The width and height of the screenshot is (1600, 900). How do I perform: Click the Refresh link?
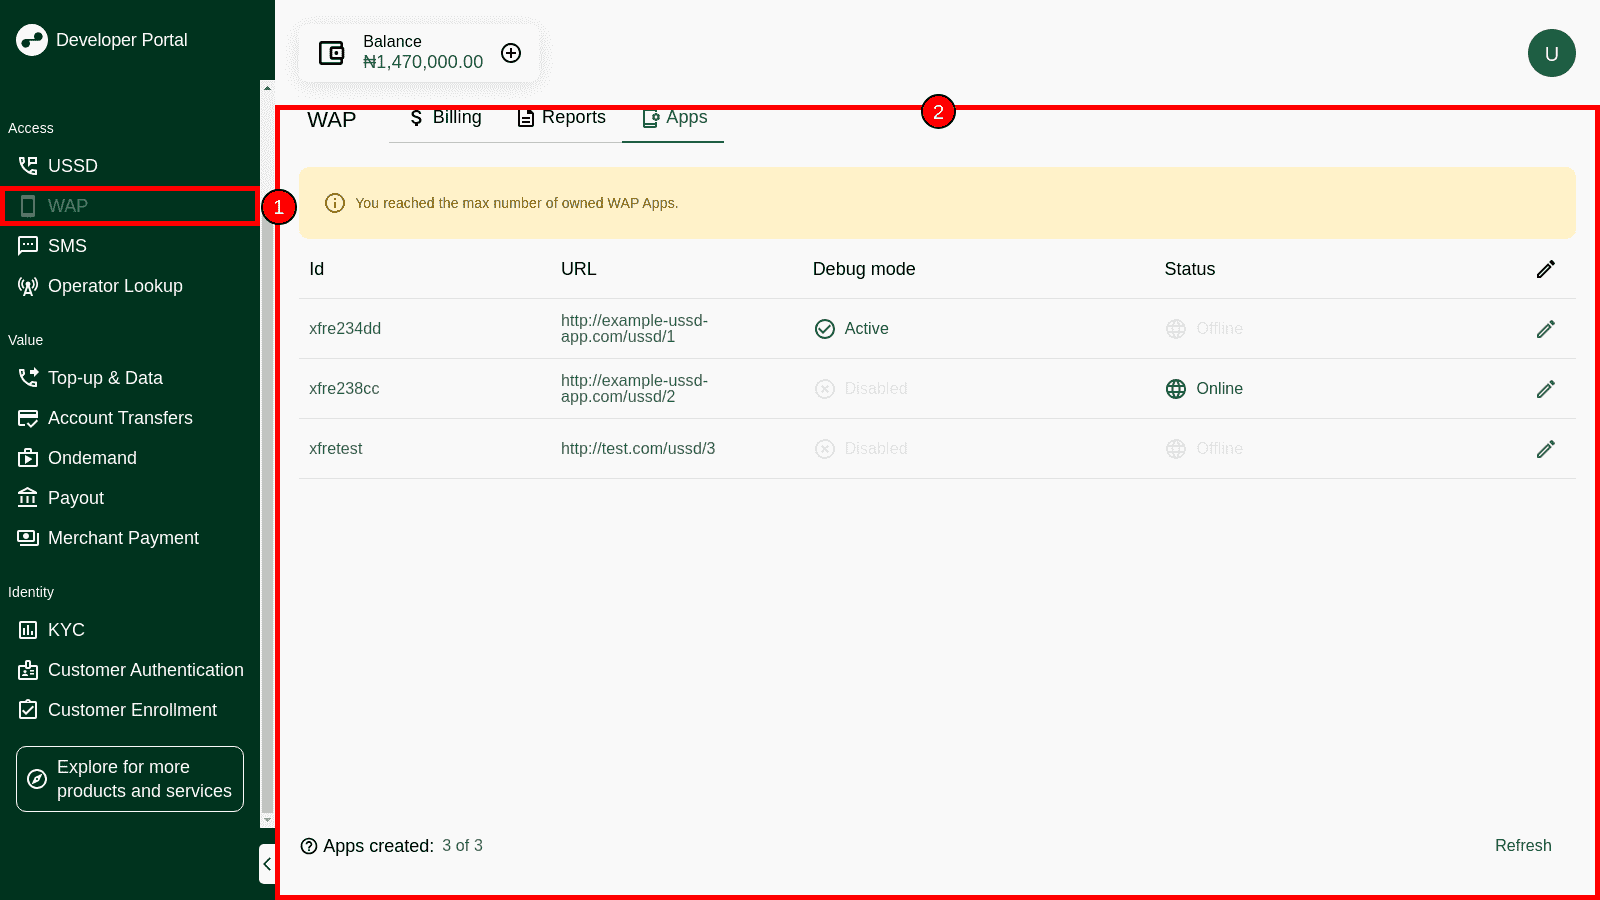pyautogui.click(x=1522, y=846)
